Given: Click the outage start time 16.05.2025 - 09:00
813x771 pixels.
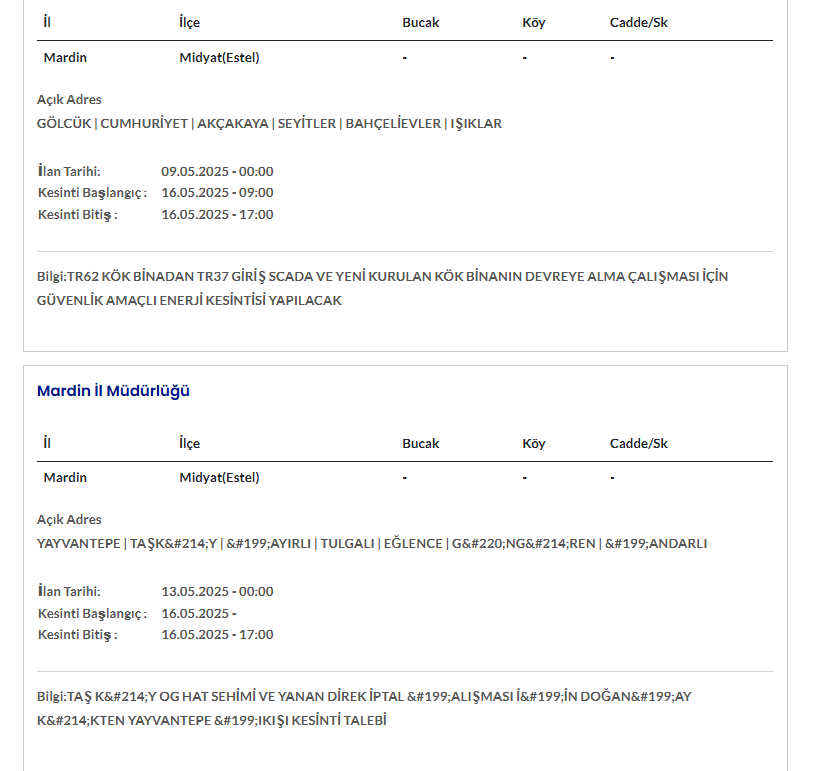Looking at the screenshot, I should coord(217,193).
